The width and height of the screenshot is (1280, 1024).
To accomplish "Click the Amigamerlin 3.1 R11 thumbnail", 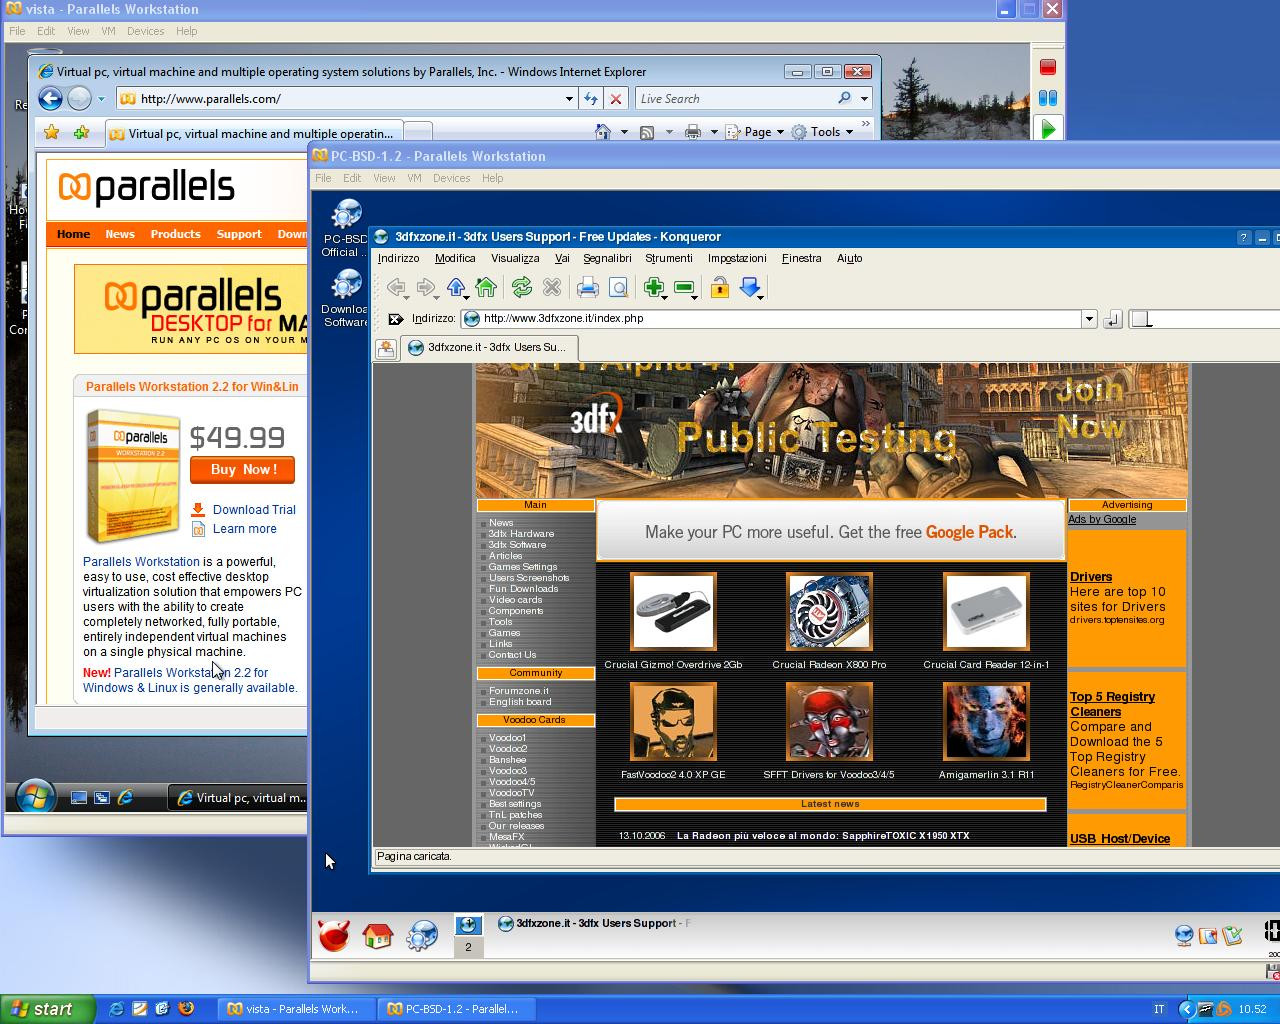I will coord(985,721).
